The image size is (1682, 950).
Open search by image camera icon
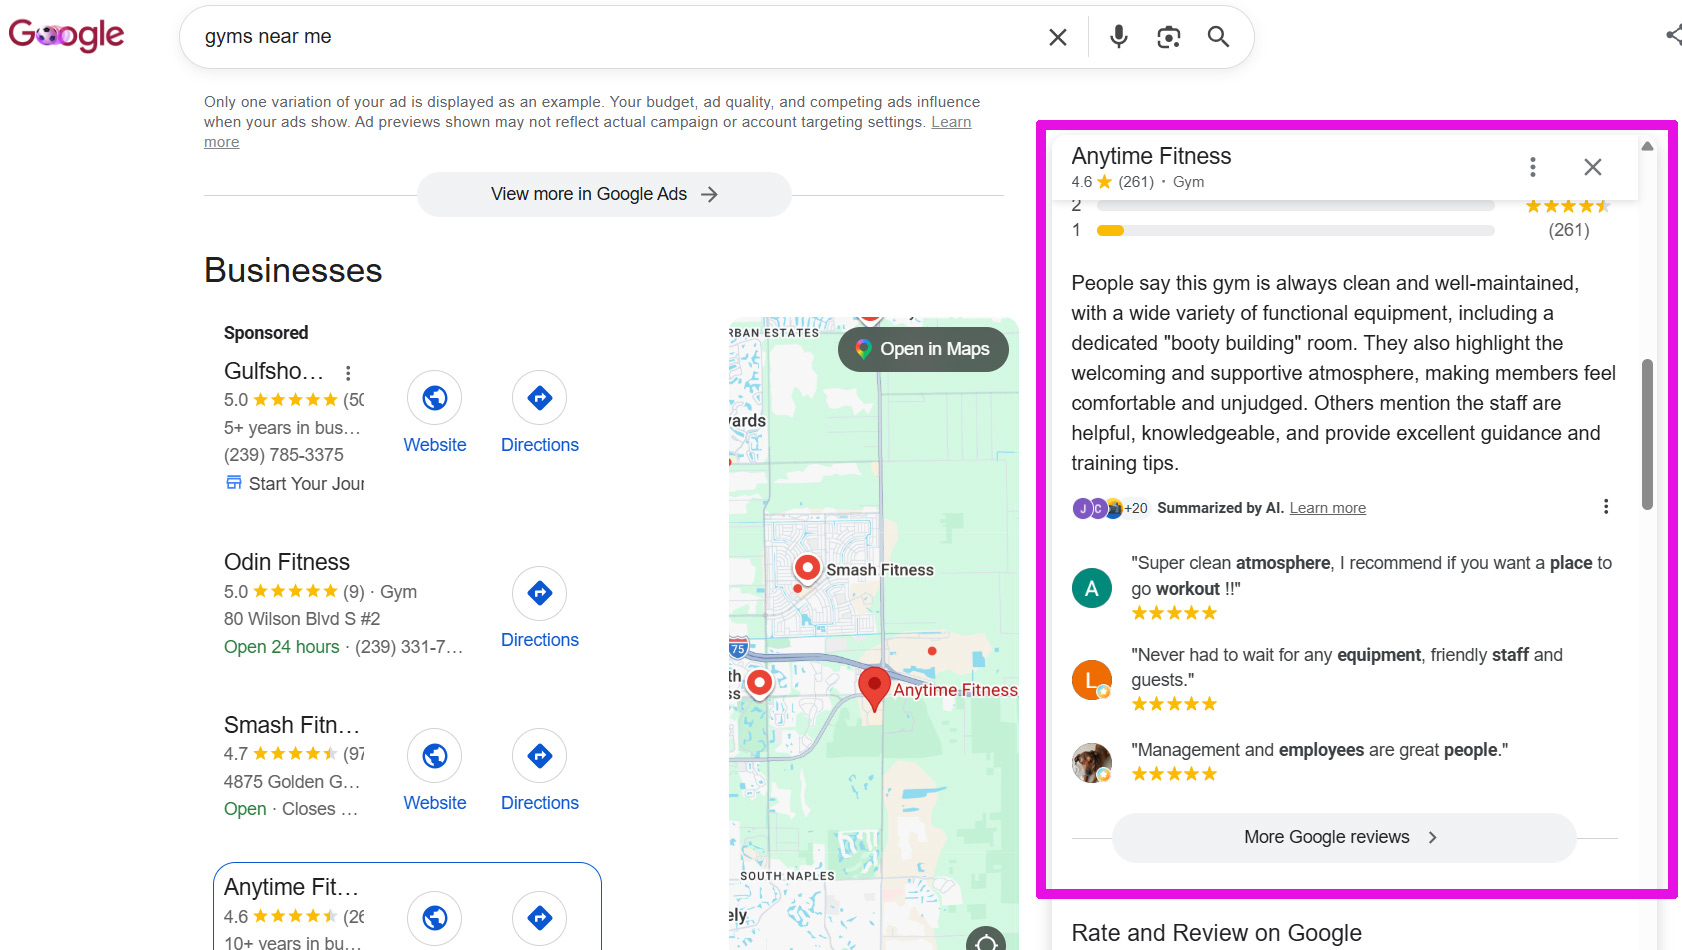pyautogui.click(x=1169, y=37)
